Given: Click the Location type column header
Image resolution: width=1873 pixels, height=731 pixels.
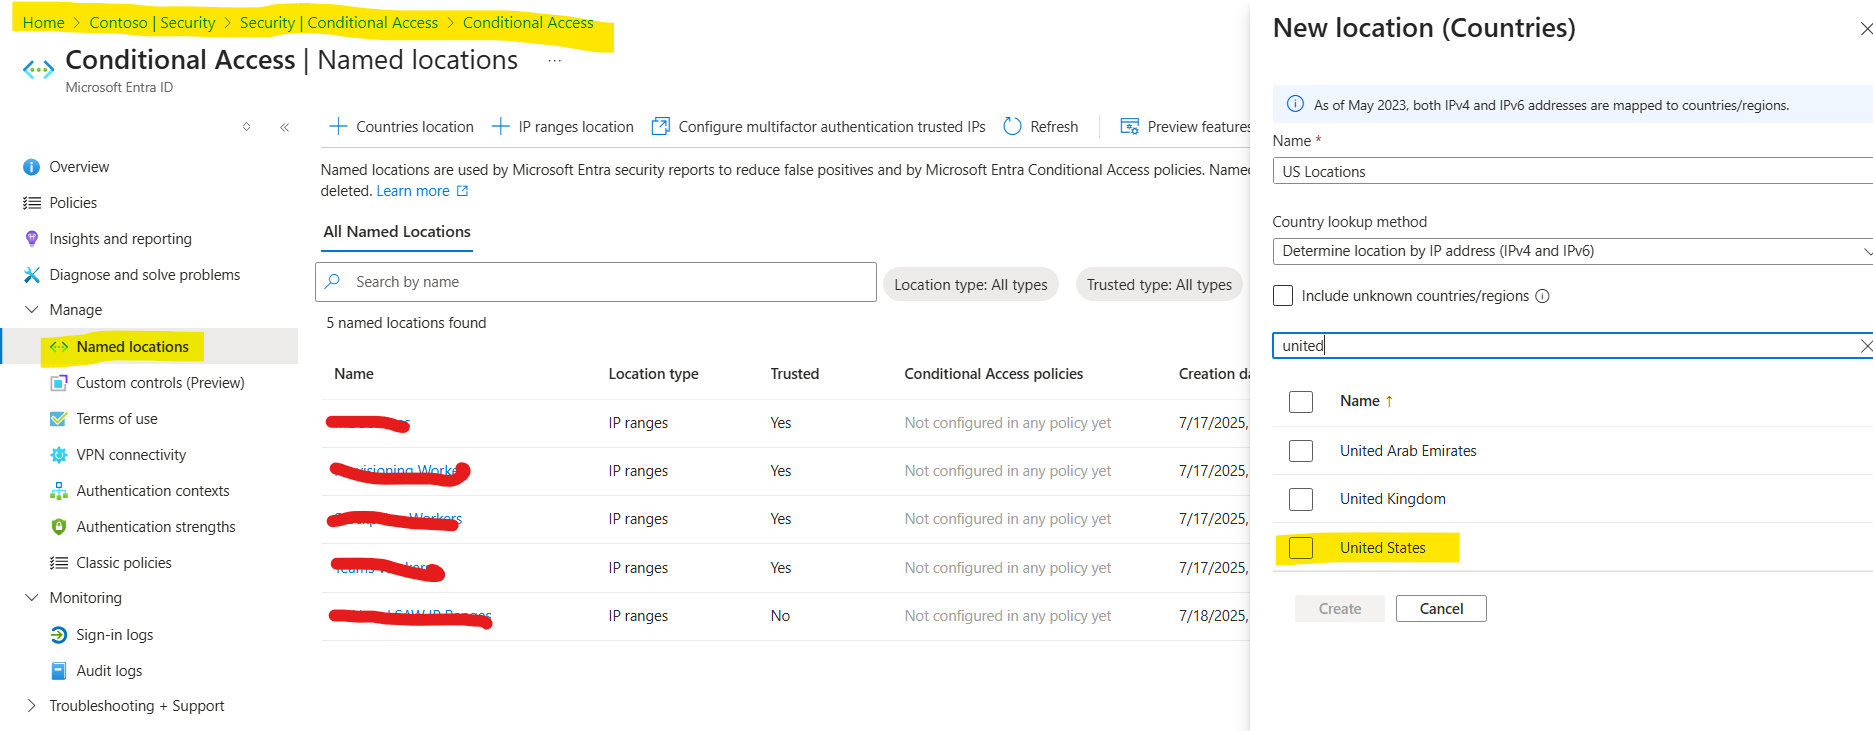Looking at the screenshot, I should coord(653,374).
